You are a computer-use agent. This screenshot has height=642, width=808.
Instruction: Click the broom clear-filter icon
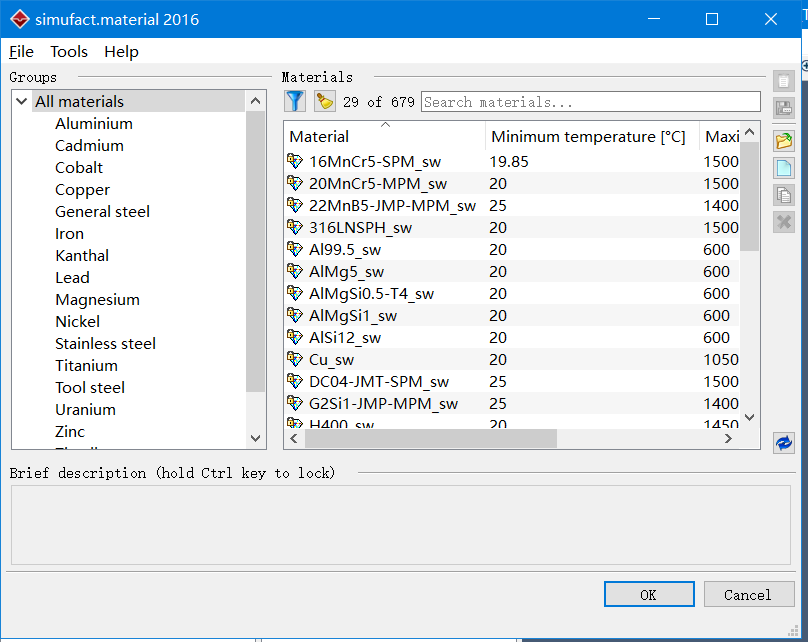point(324,101)
